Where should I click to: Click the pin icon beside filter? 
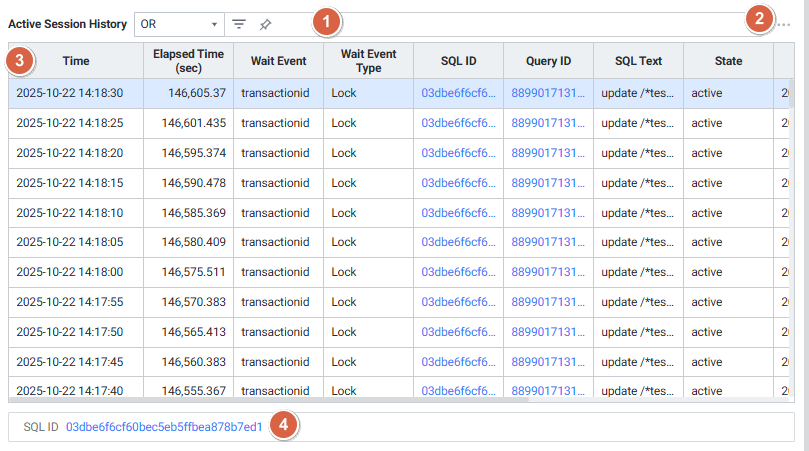265,24
